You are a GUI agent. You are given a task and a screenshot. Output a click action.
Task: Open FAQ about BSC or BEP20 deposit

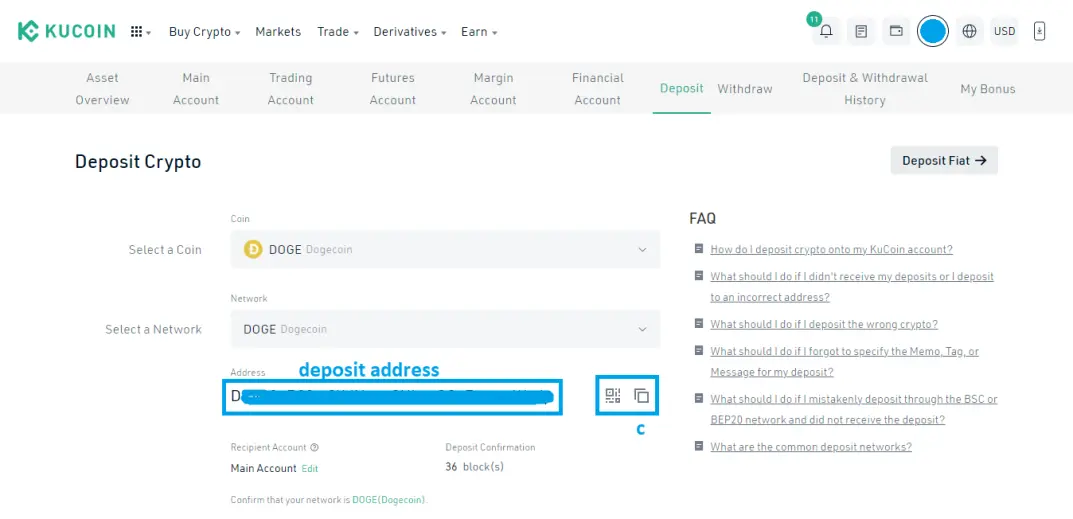click(x=853, y=409)
